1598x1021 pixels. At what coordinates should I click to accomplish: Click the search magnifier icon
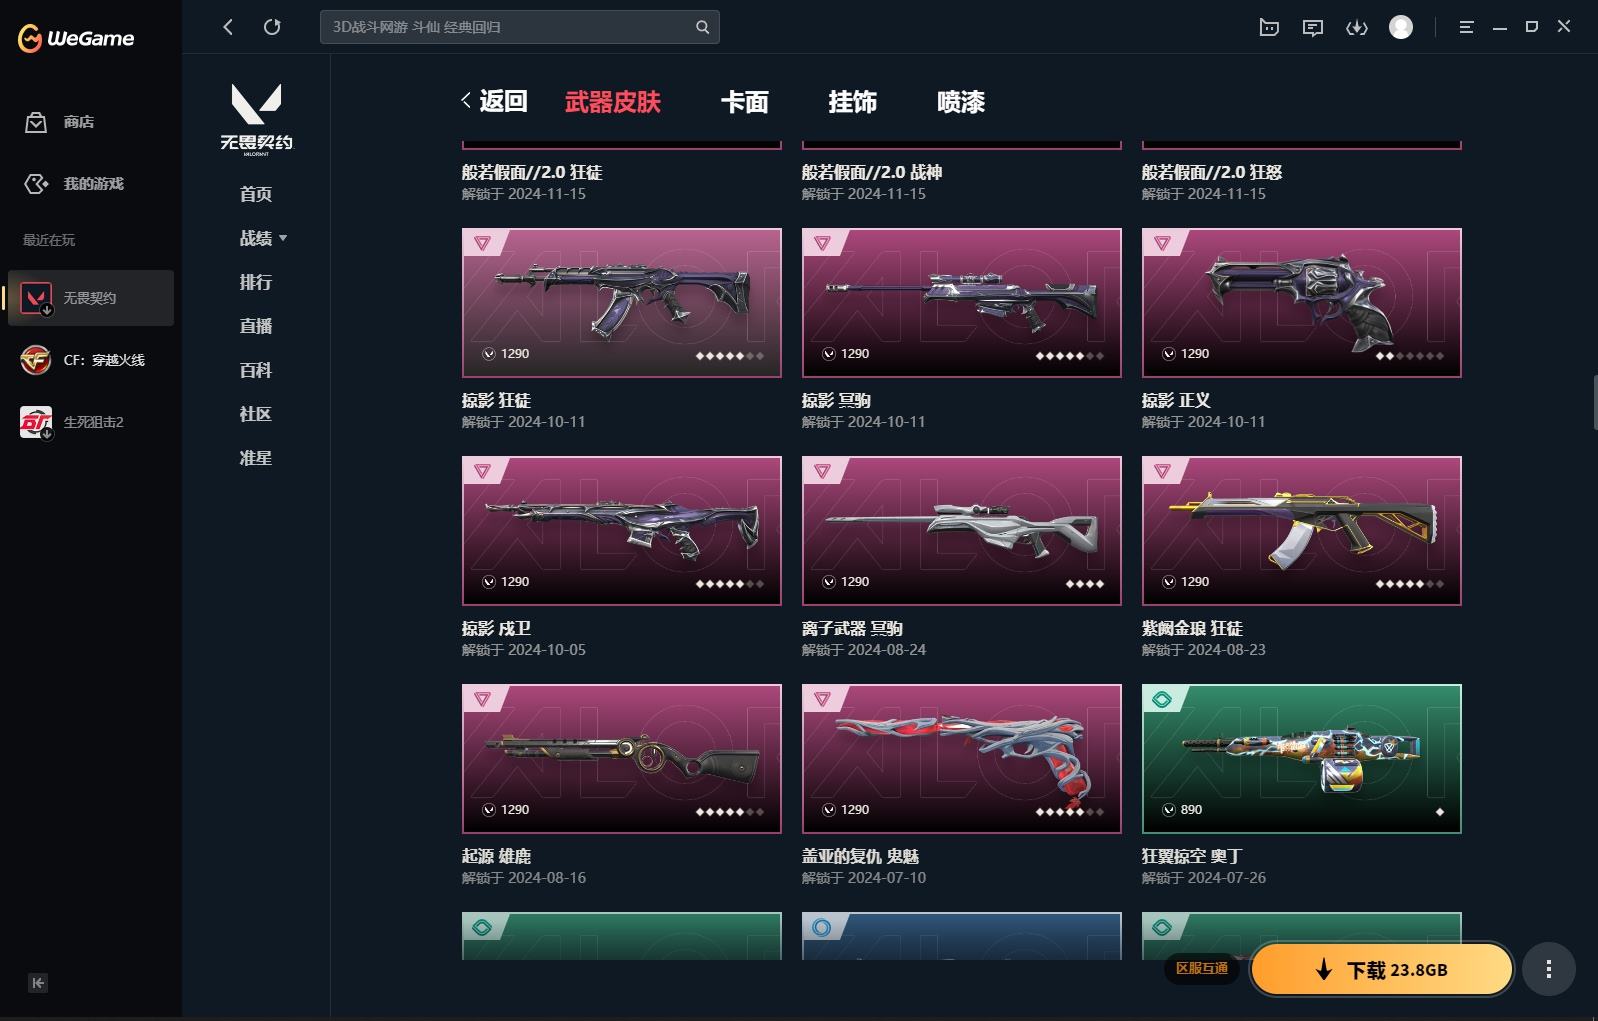[x=703, y=27]
